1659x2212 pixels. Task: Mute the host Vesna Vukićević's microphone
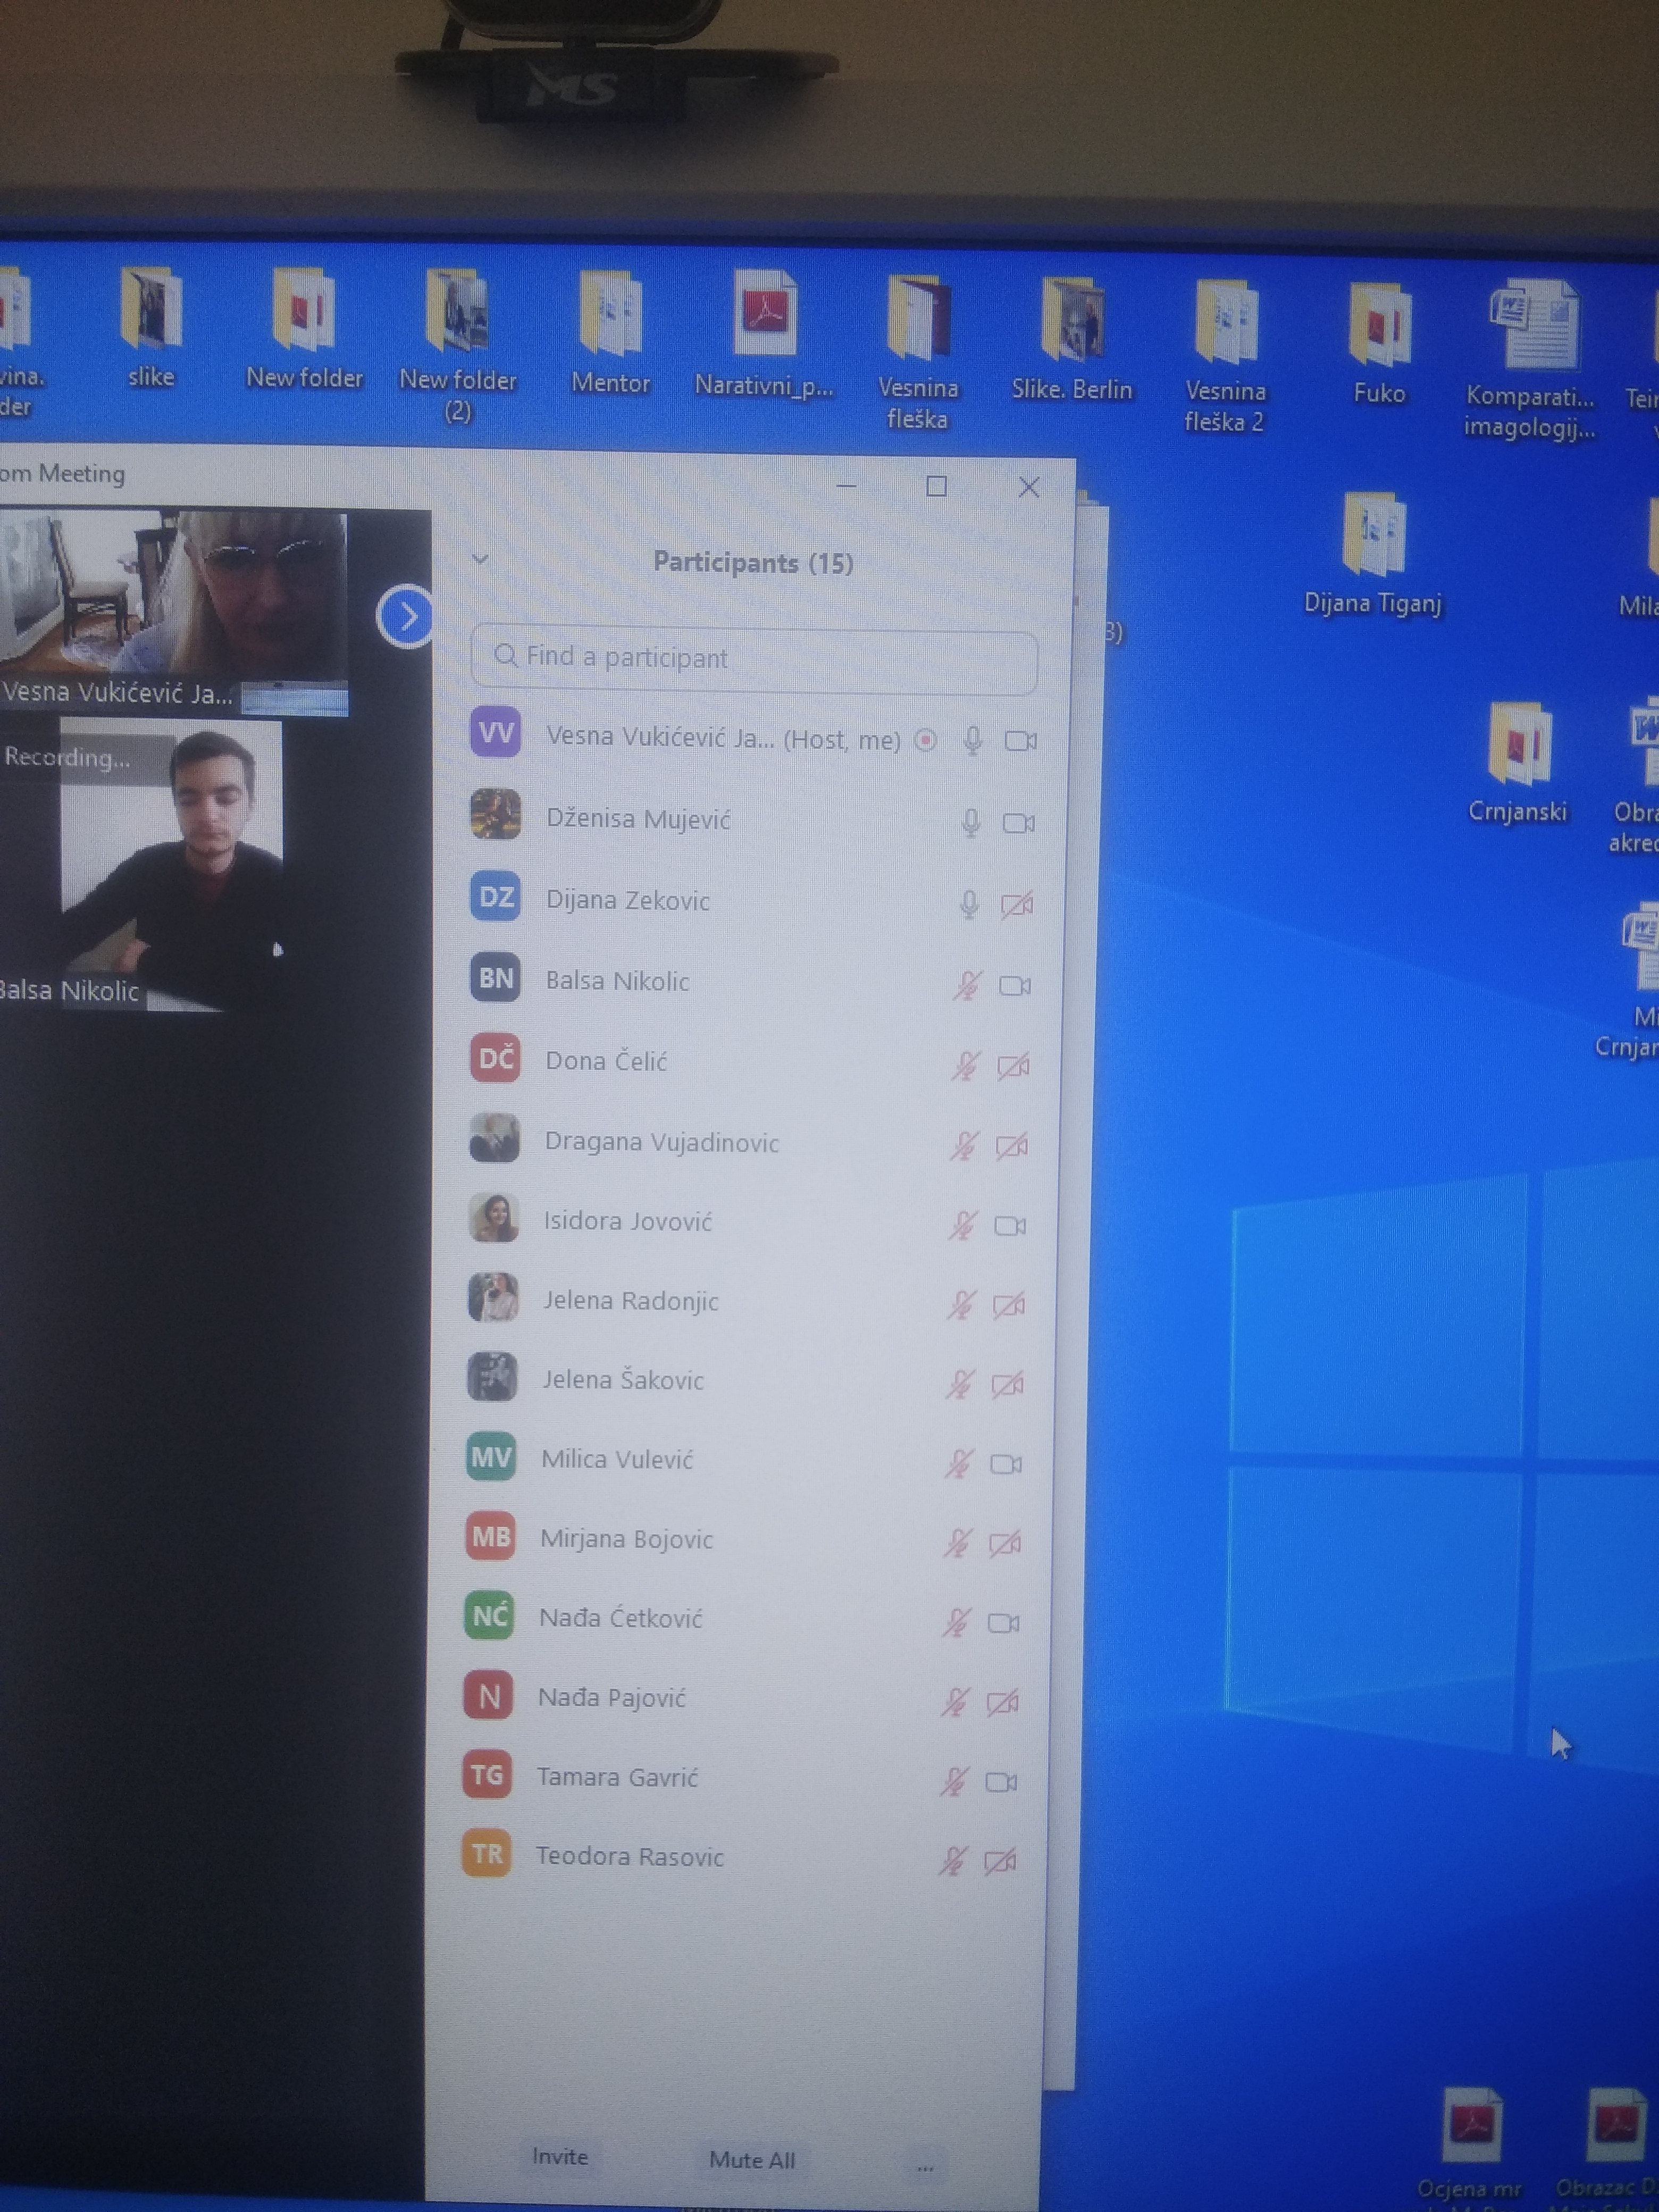click(x=972, y=741)
